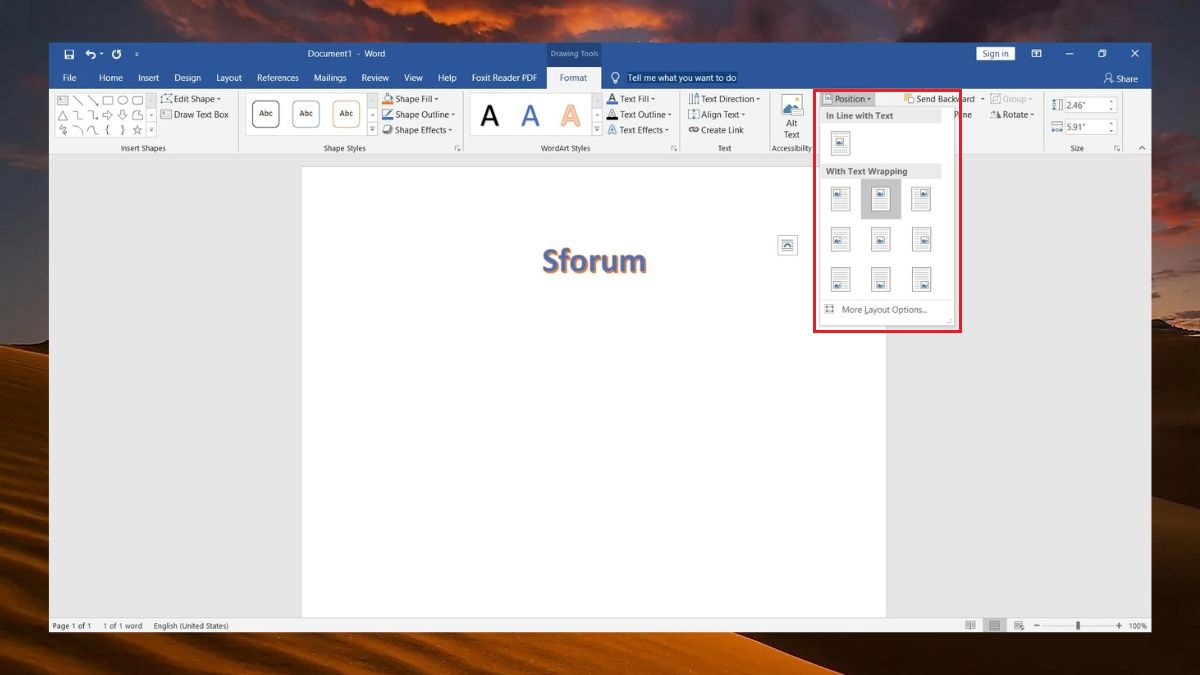Switch to the References tab
Screen dimensions: 1200x675
pos(278,78)
